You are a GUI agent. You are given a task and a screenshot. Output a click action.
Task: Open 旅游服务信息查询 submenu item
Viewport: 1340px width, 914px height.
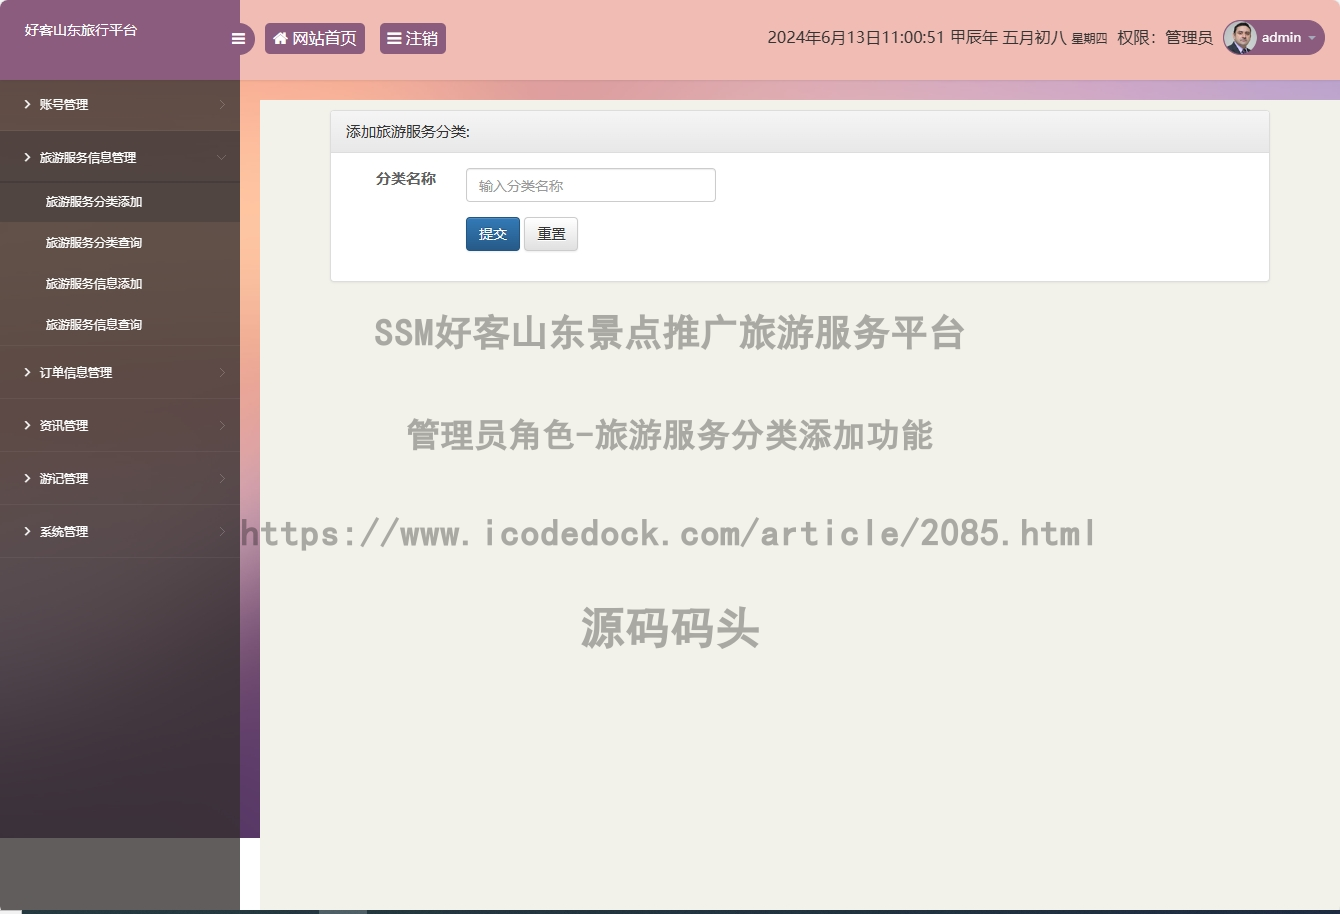point(120,324)
